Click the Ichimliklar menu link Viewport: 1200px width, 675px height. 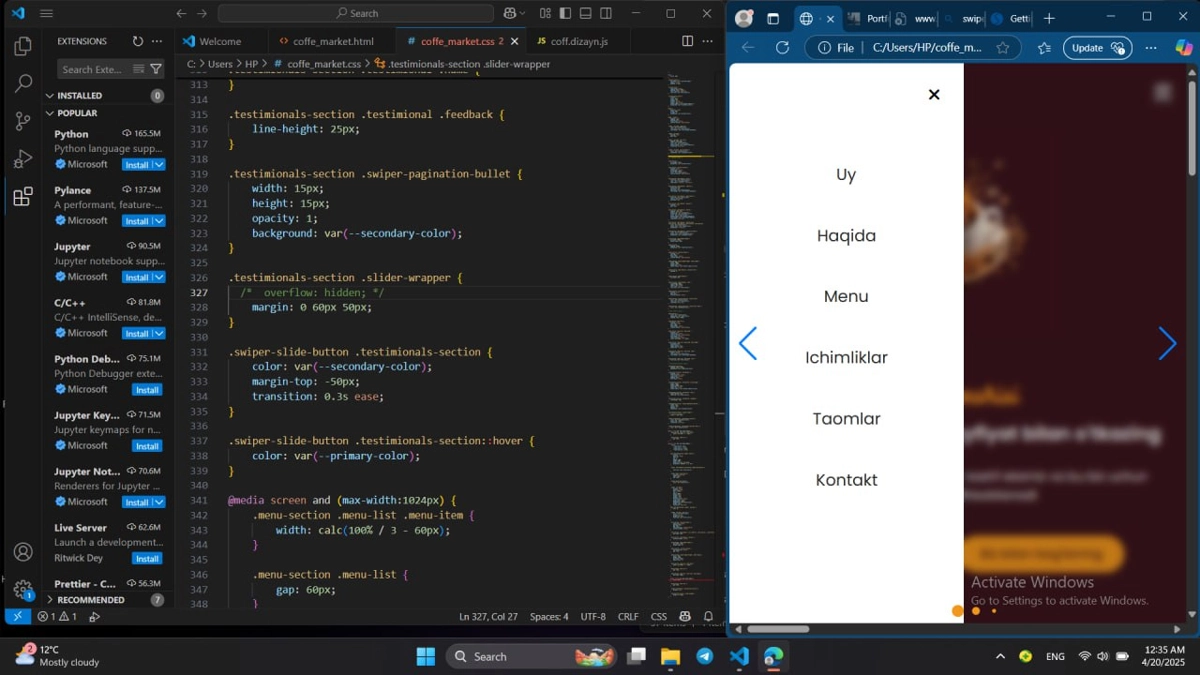click(x=846, y=358)
